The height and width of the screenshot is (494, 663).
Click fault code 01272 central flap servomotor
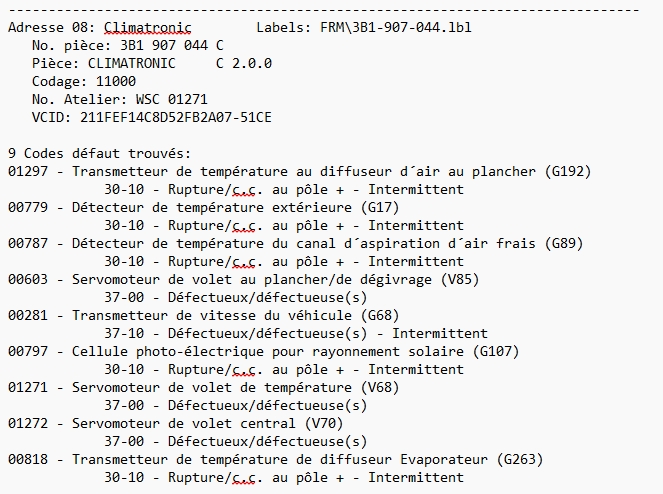point(28,423)
